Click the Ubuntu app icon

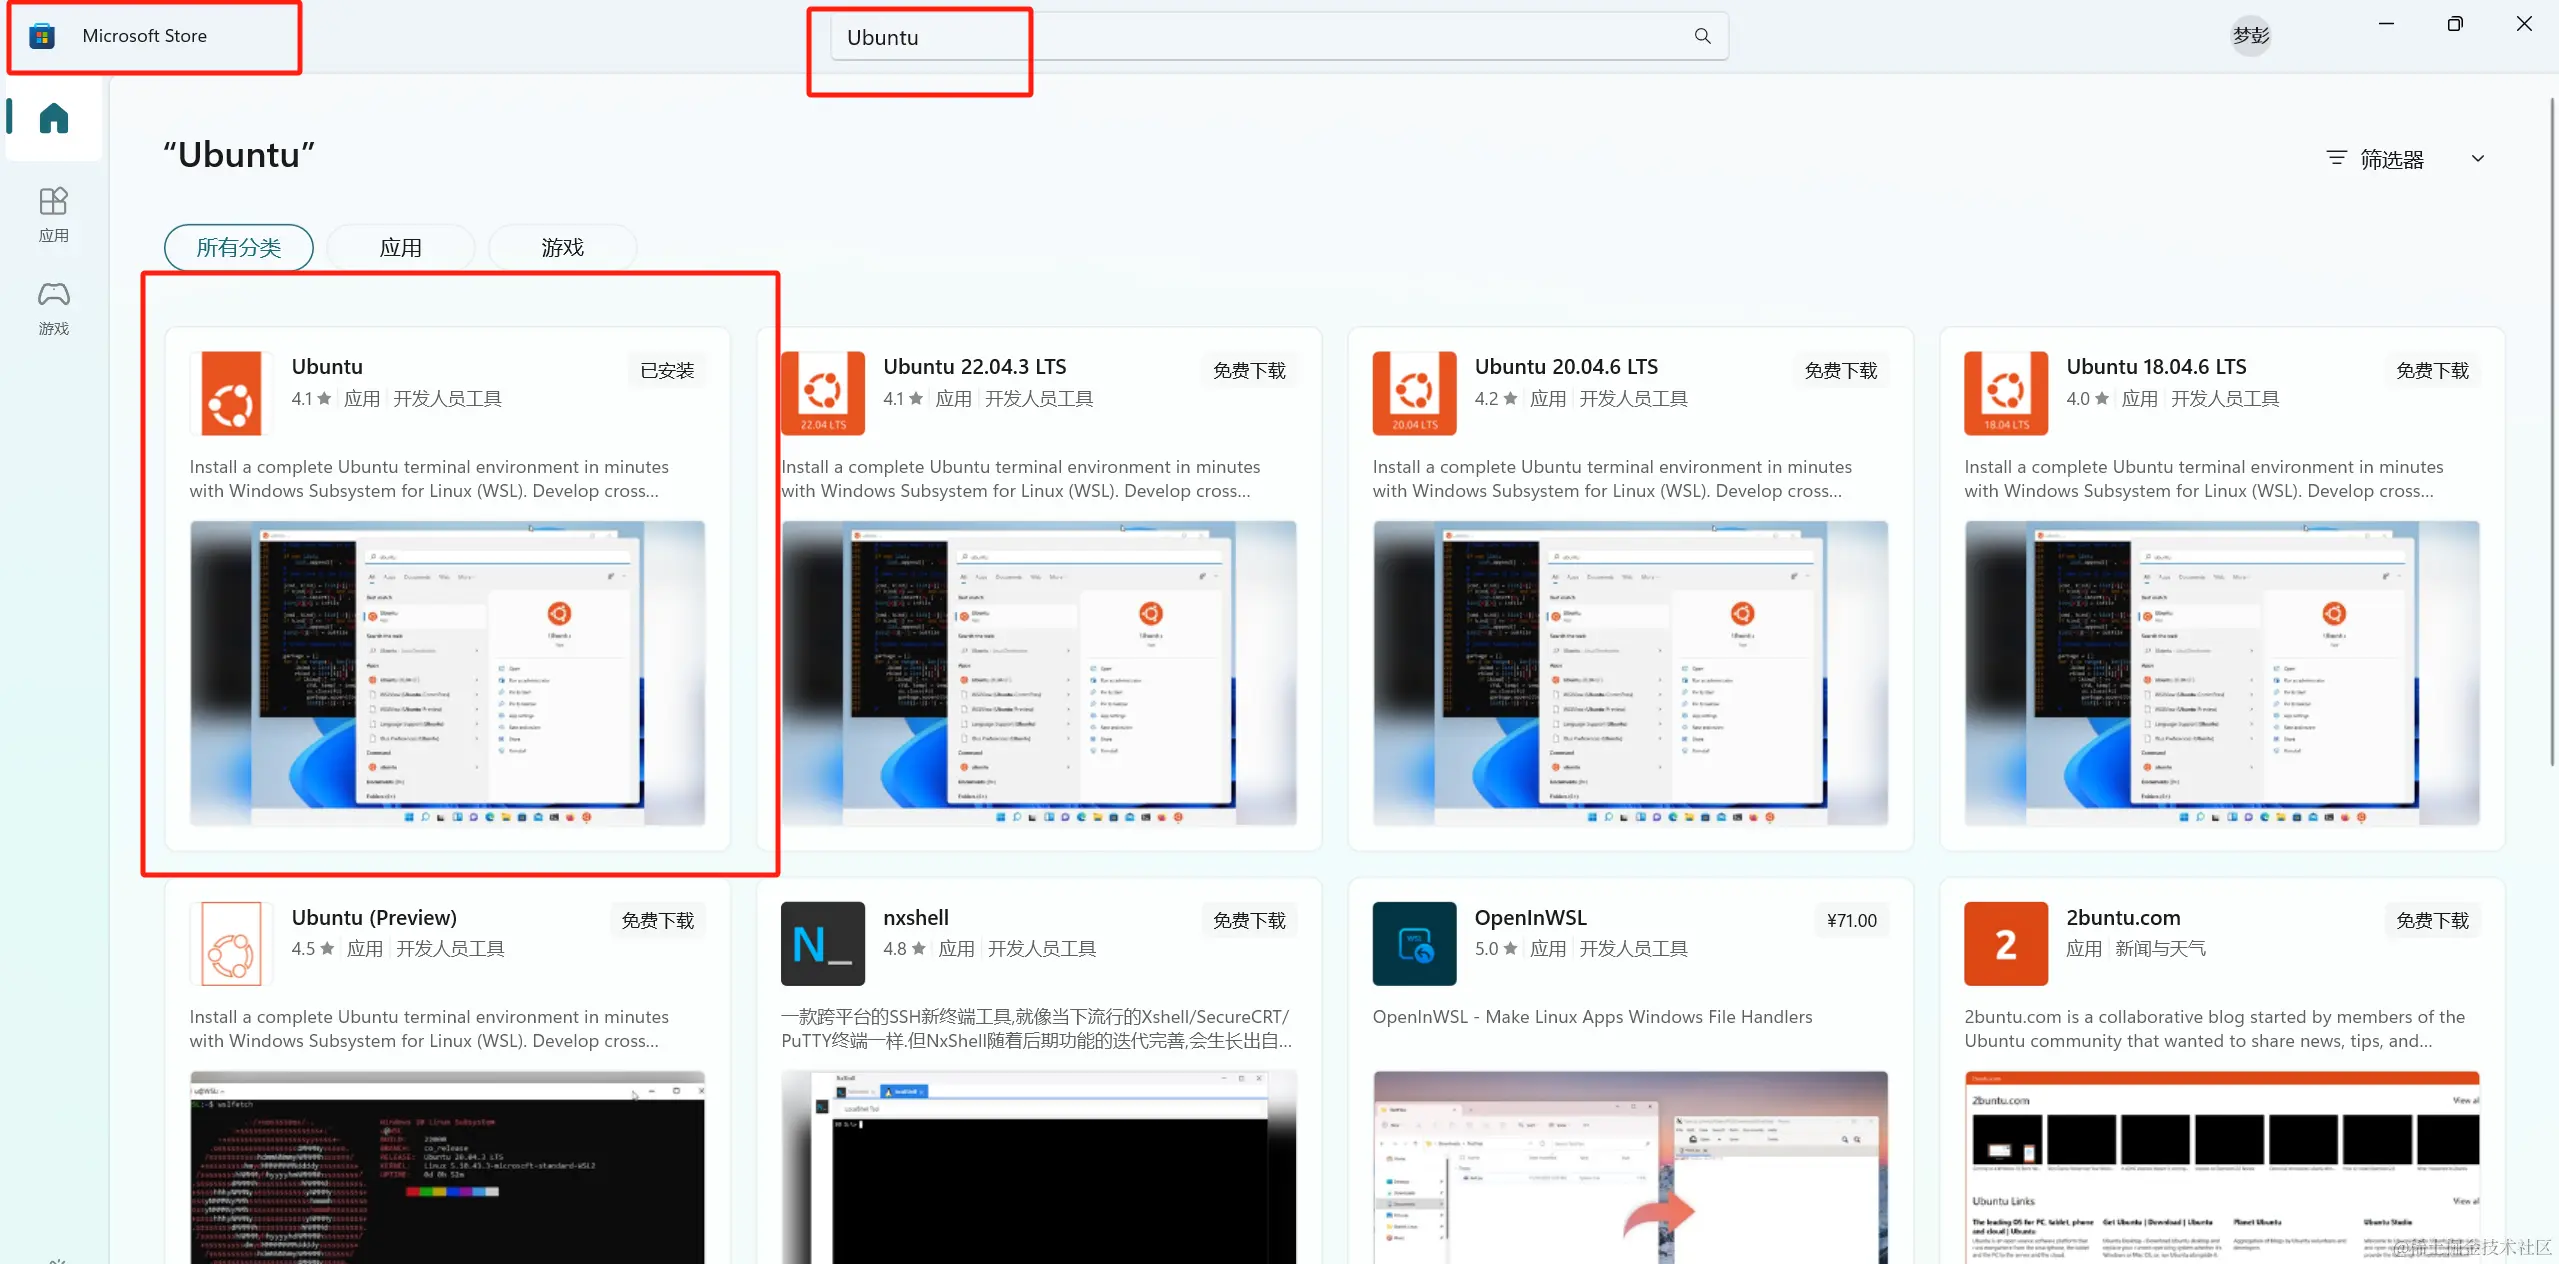(232, 392)
